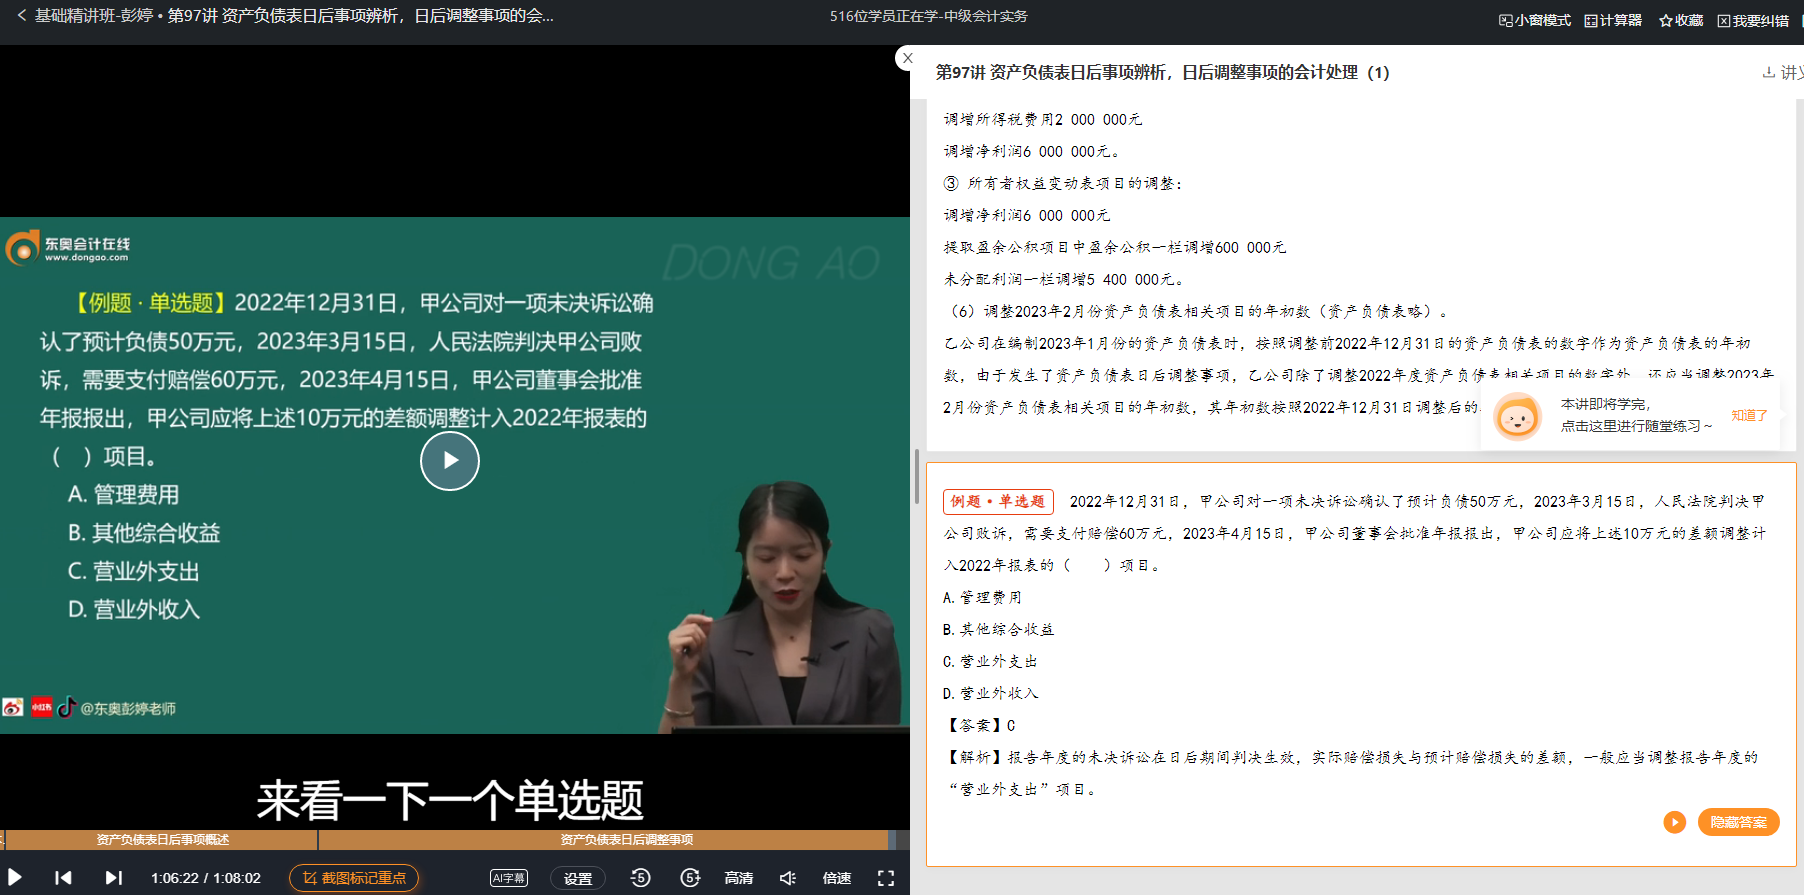Skip to the next lecture video

click(114, 878)
